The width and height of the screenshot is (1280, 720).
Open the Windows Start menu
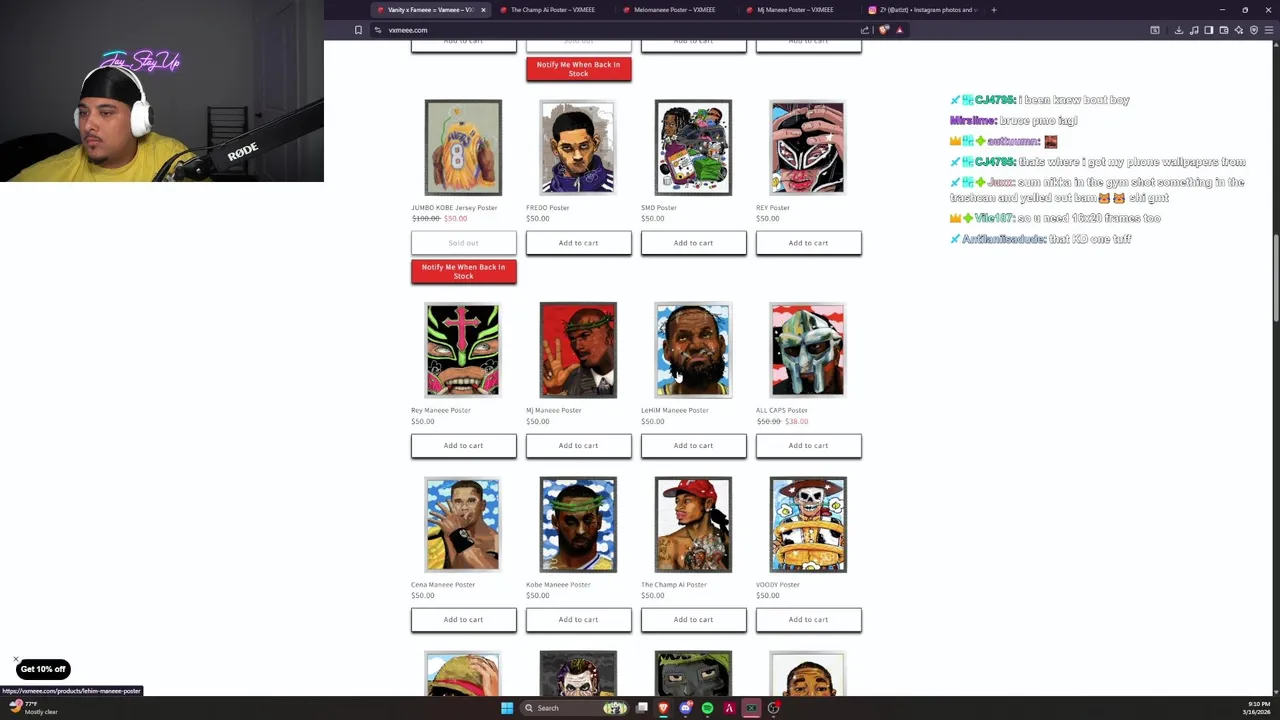507,708
